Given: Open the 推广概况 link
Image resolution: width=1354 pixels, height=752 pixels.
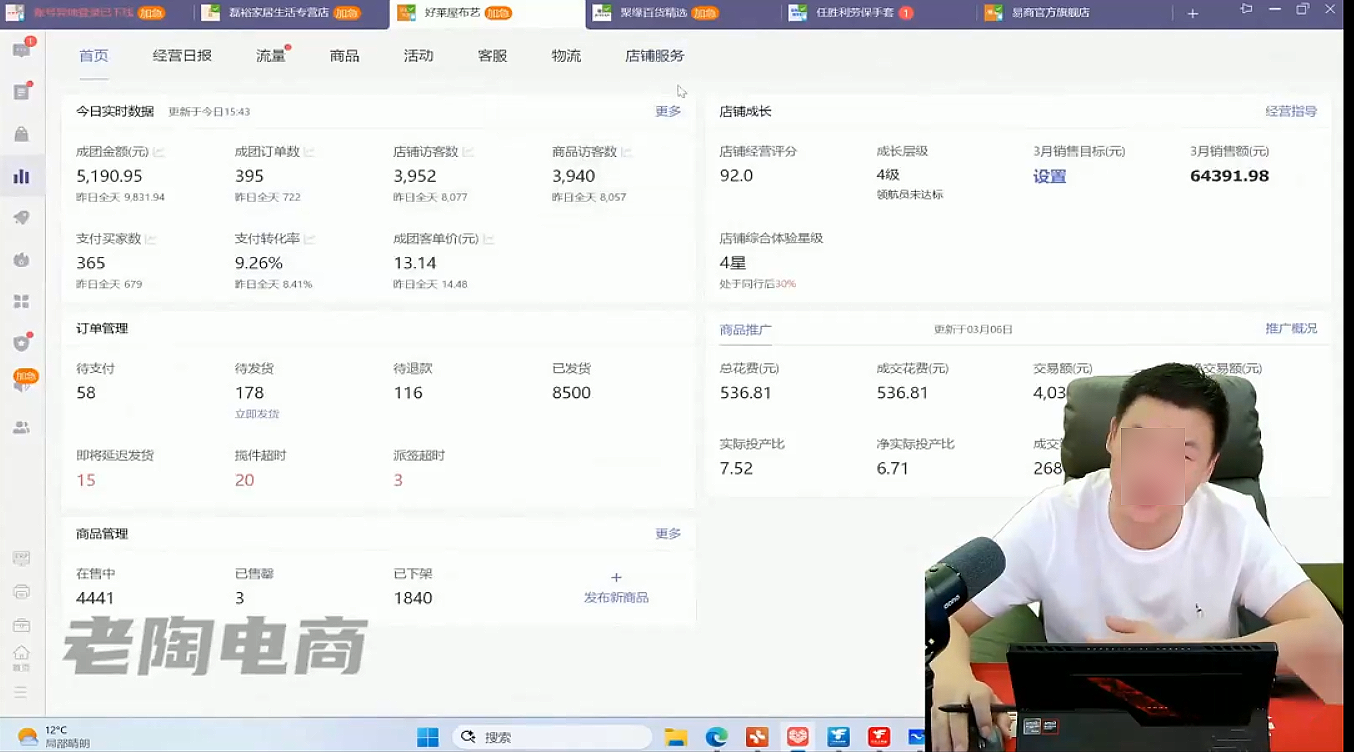Looking at the screenshot, I should coord(1290,328).
